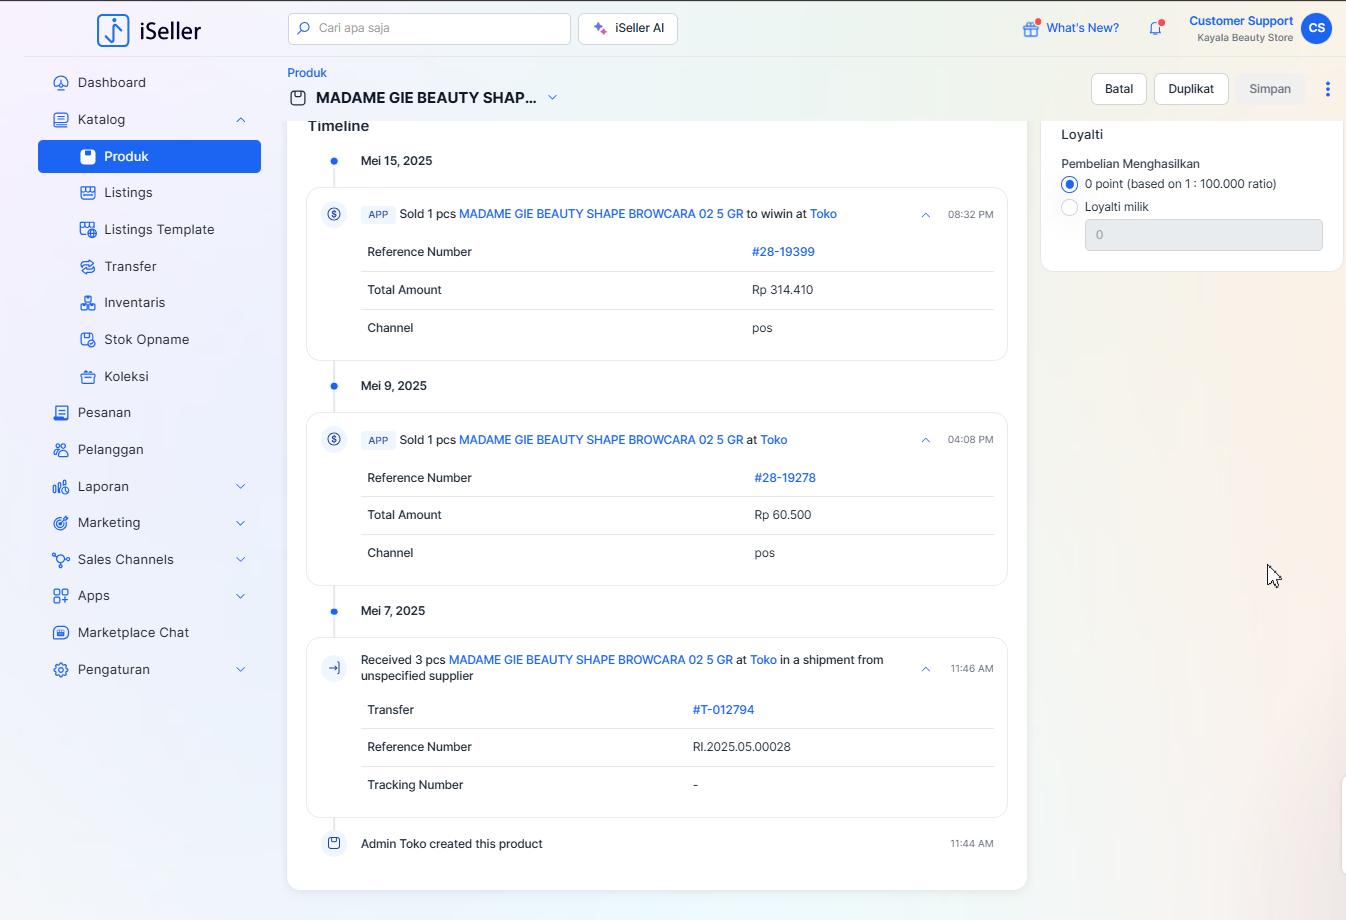Select the 0 point ratio radio option

click(1069, 184)
